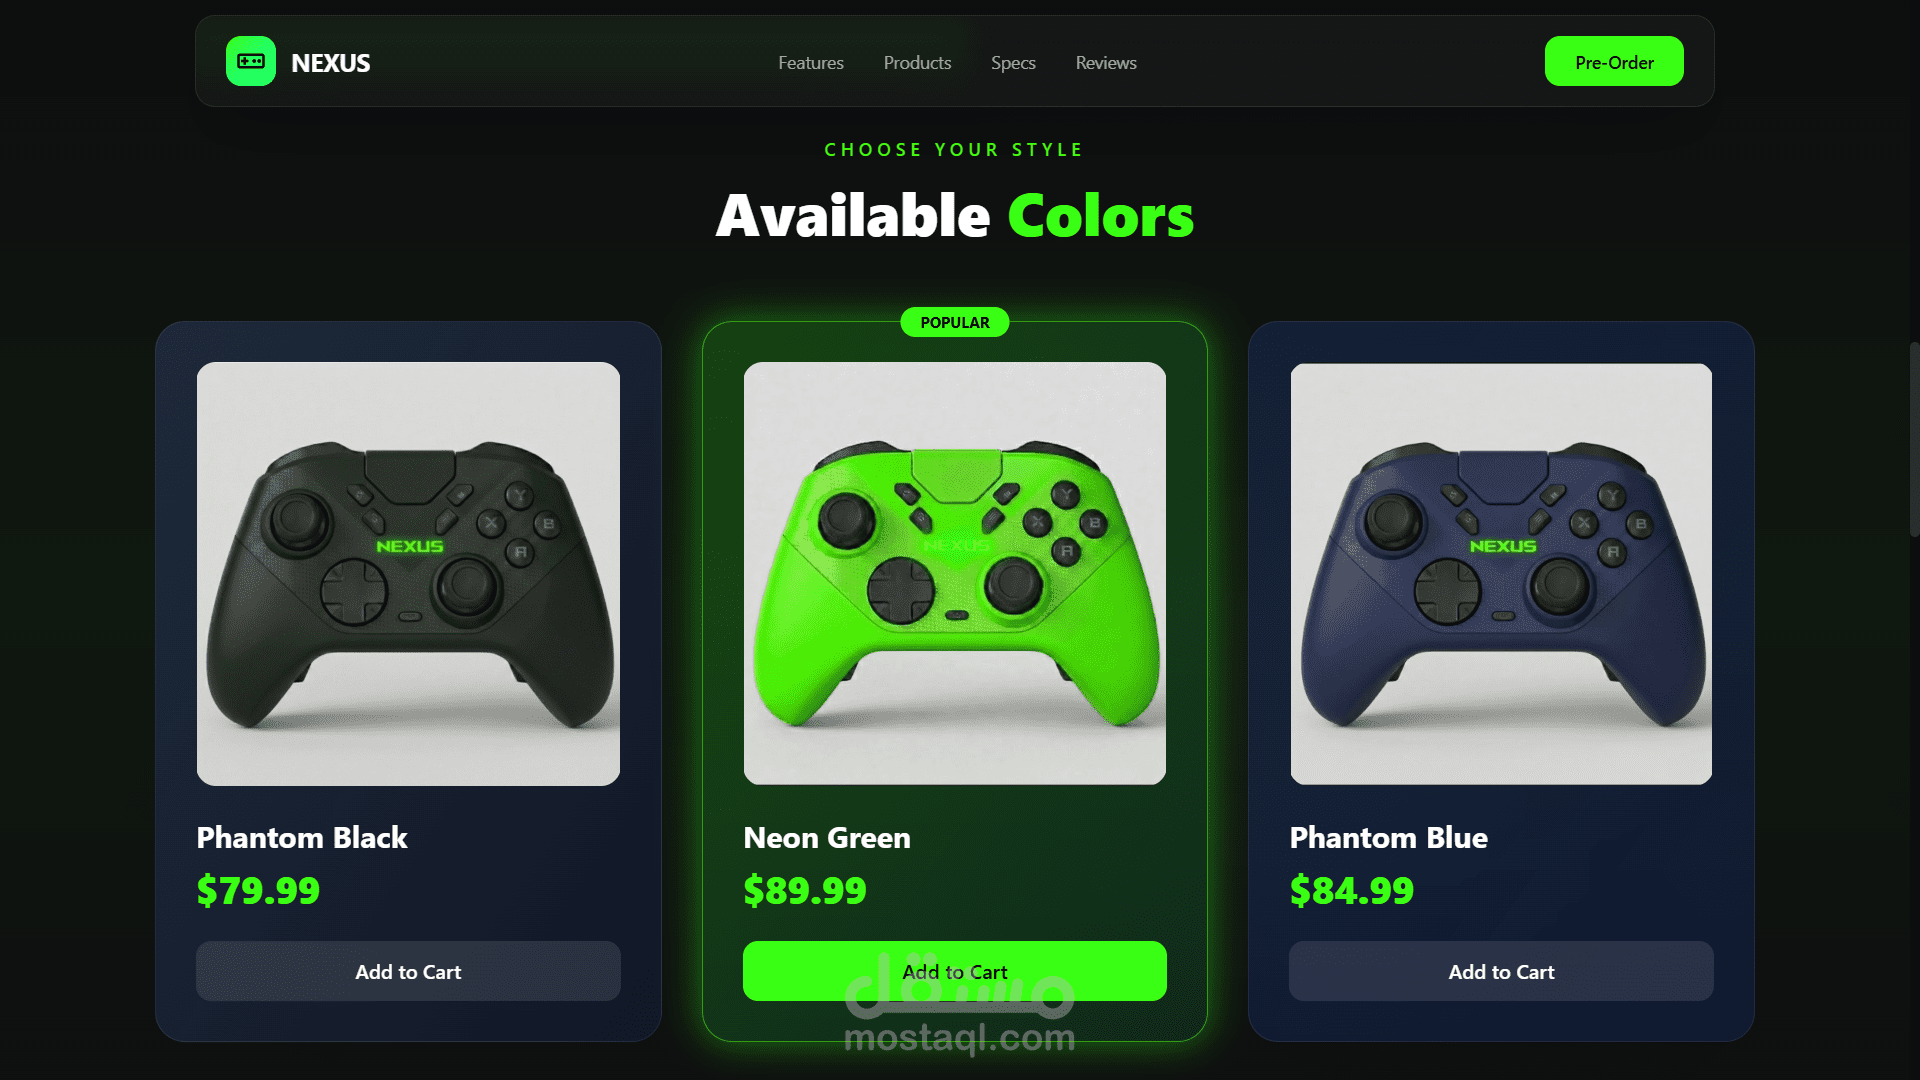This screenshot has height=1080, width=1920.
Task: Click the NEXUS brand name text
Action: [330, 63]
